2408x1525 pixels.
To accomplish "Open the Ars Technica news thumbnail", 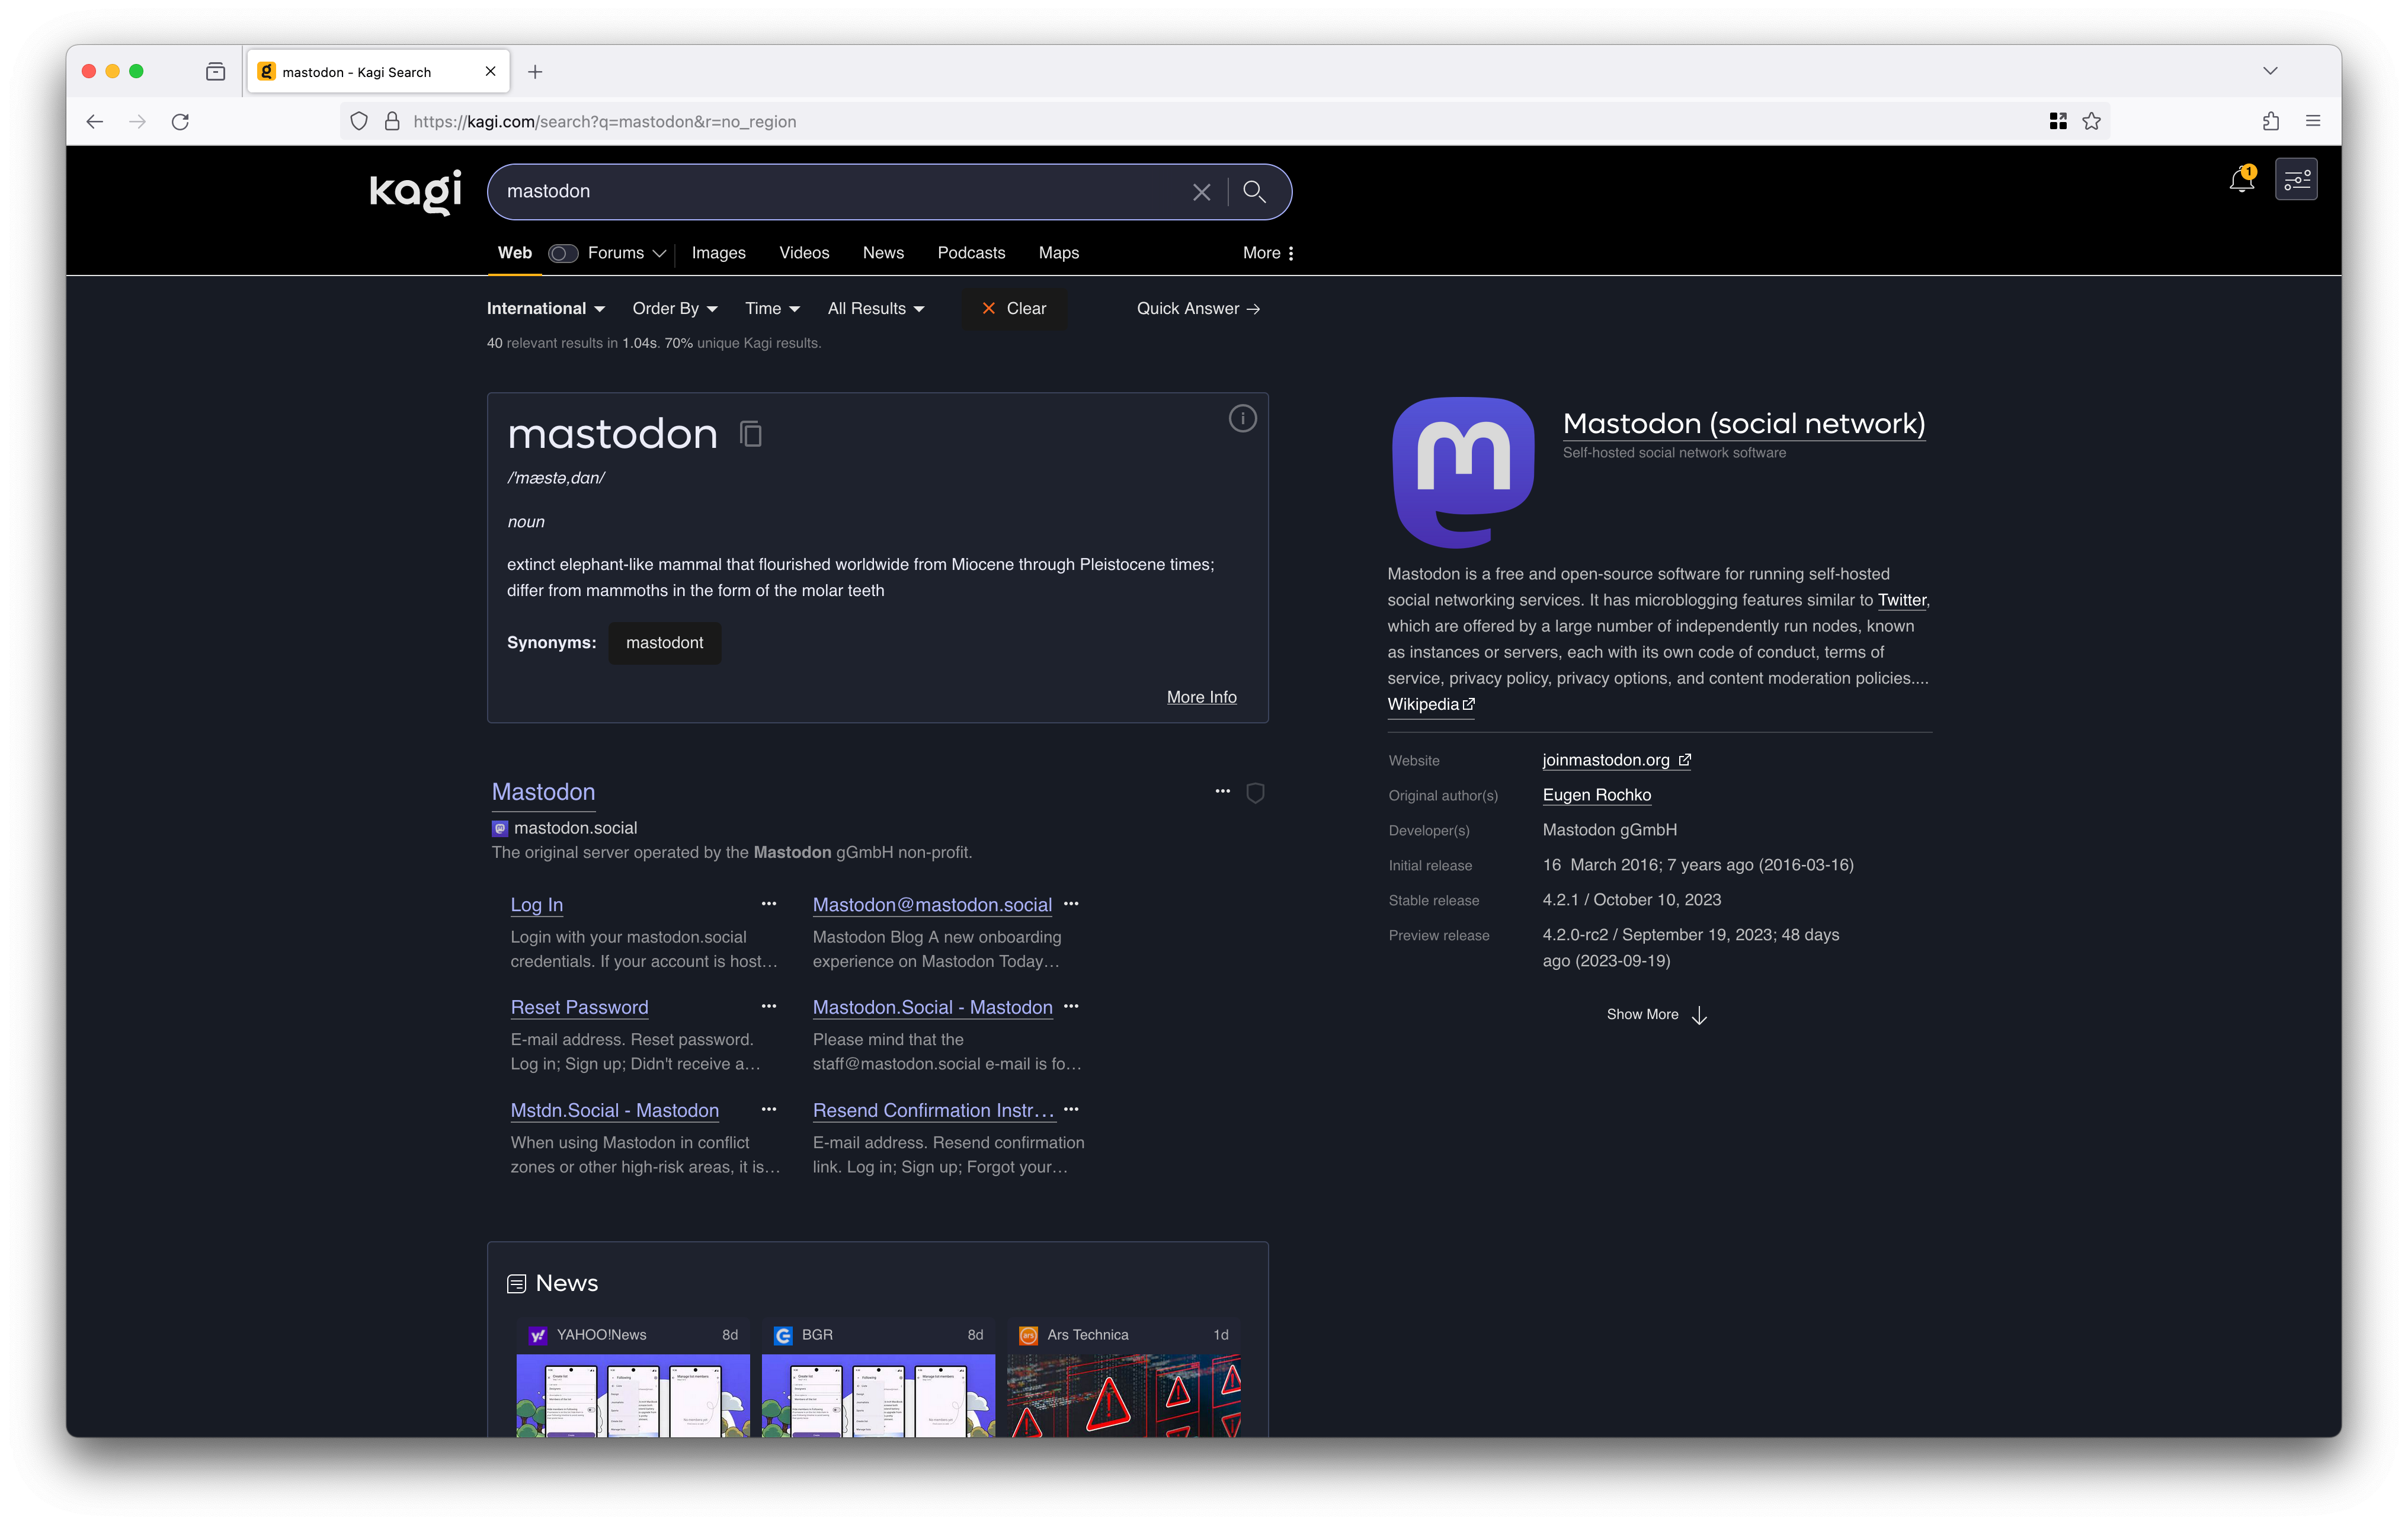I will click(1123, 1395).
